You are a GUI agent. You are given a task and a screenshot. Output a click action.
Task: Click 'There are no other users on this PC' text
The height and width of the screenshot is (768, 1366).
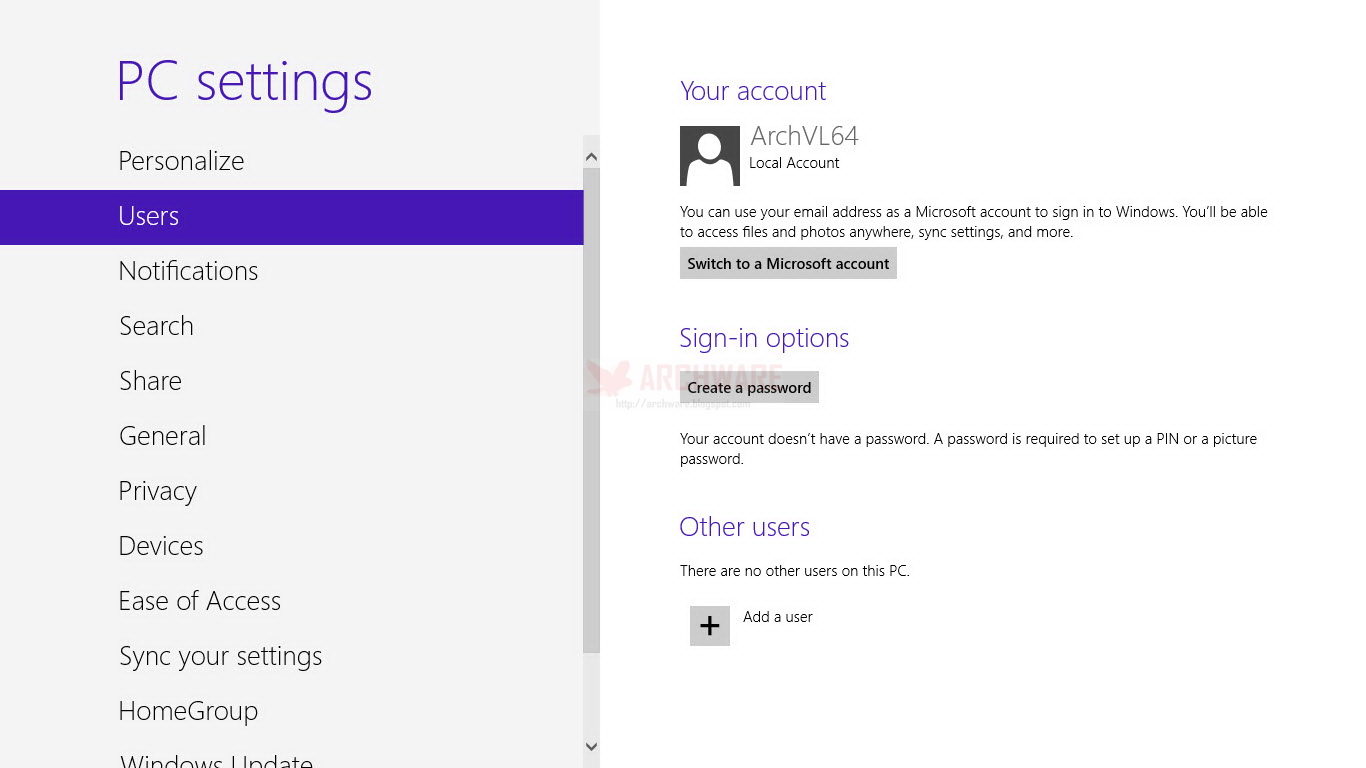tap(795, 571)
